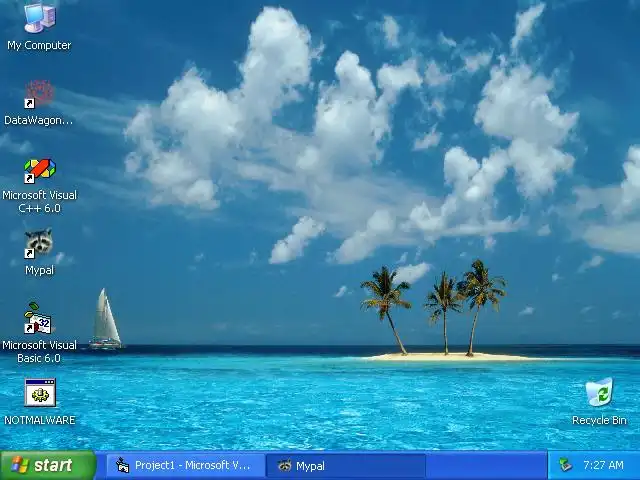Screen dimensions: 640x480
Task: Select the NOTMALWARE desktop file icon
Action: [40, 393]
